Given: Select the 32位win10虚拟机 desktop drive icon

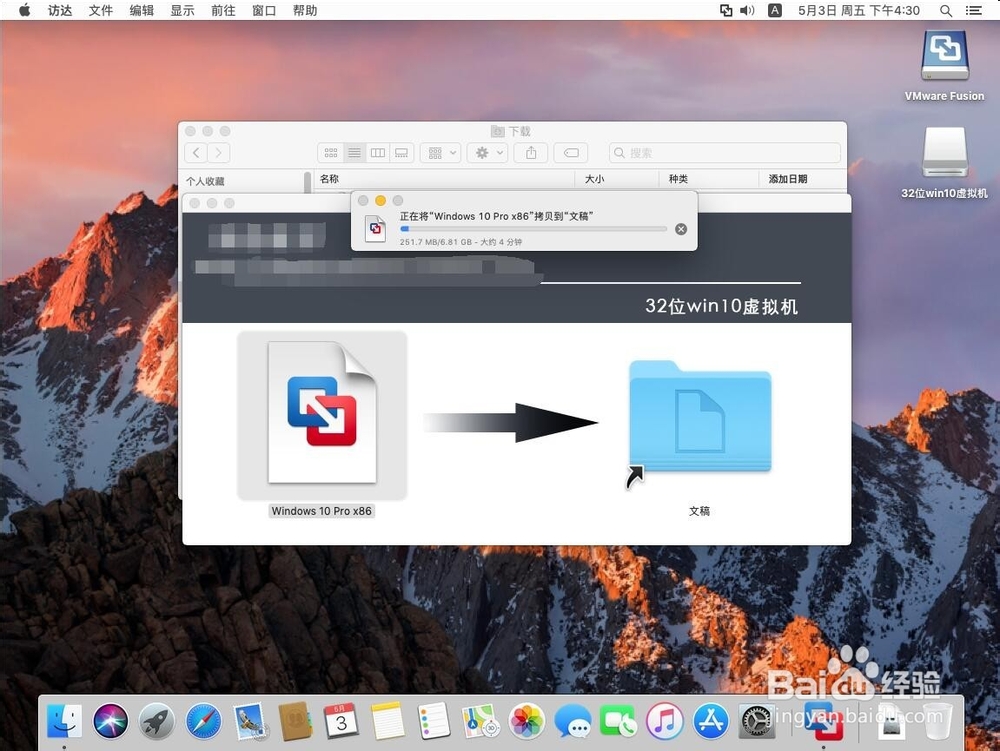Looking at the screenshot, I should (945, 152).
